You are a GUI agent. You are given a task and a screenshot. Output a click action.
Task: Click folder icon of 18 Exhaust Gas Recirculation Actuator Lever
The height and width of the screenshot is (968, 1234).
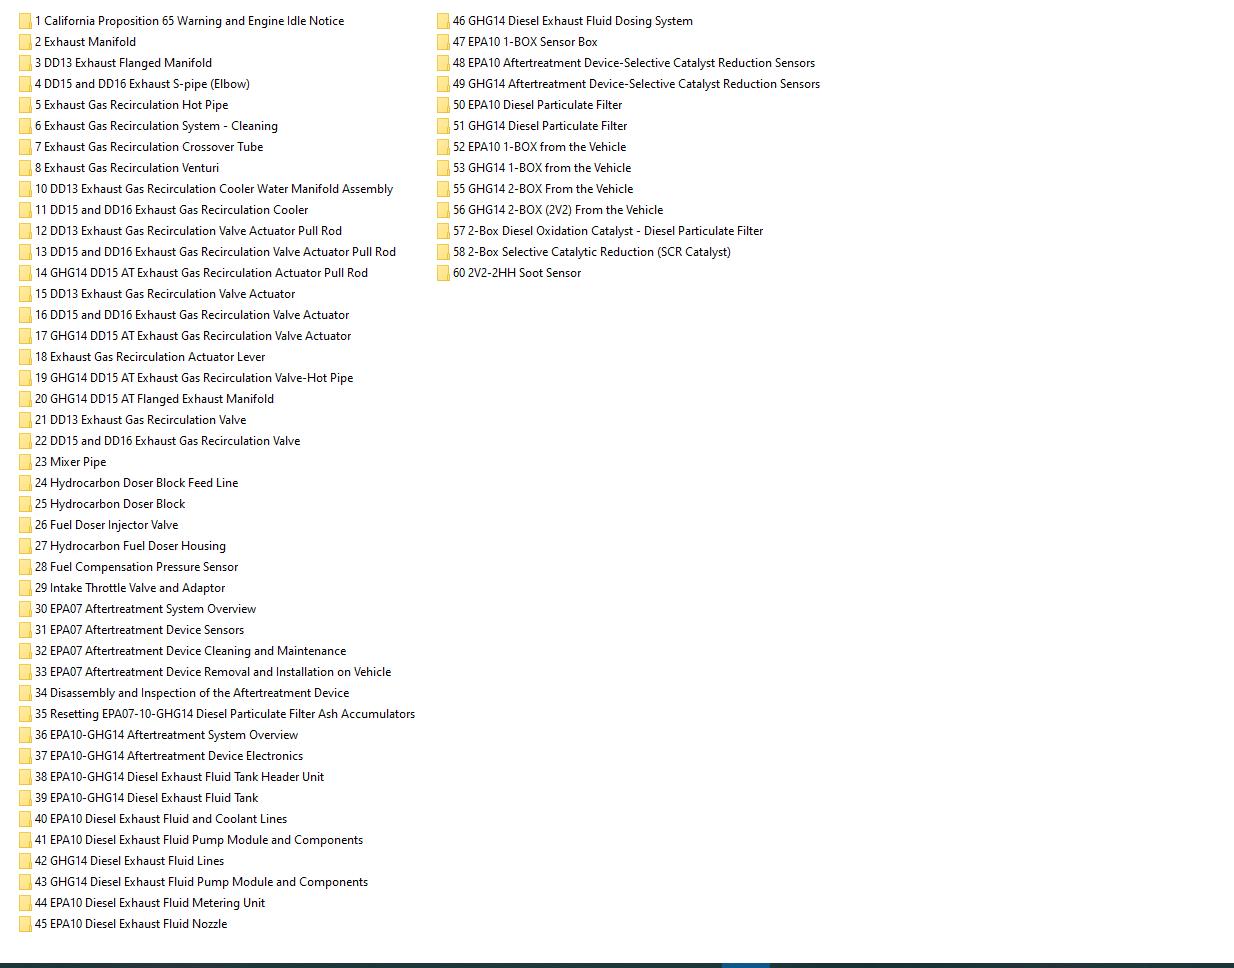click(x=25, y=357)
